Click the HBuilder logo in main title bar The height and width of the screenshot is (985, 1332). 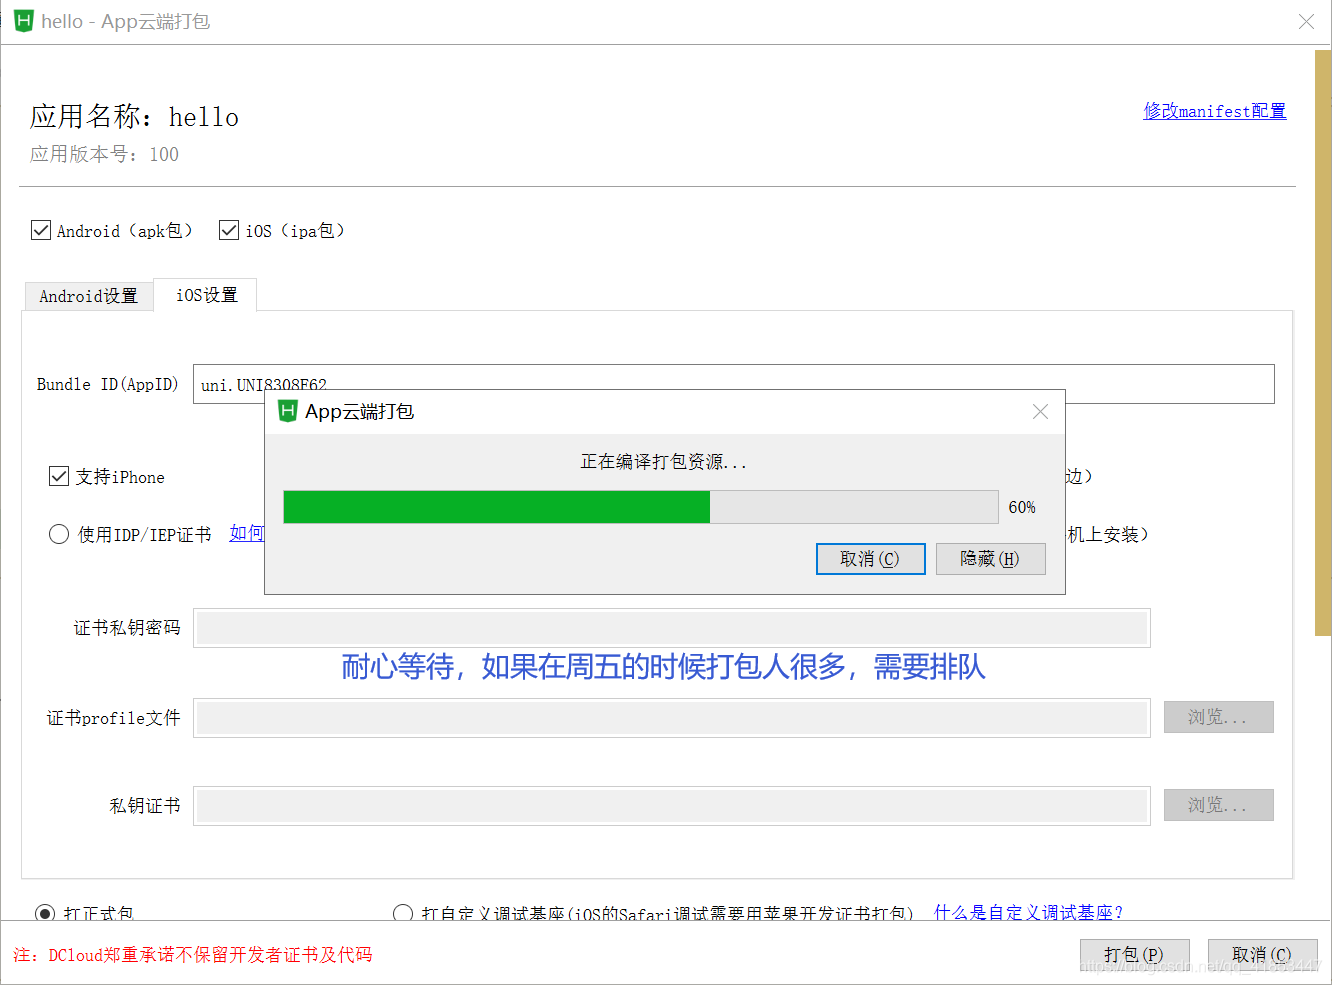pyautogui.click(x=23, y=21)
